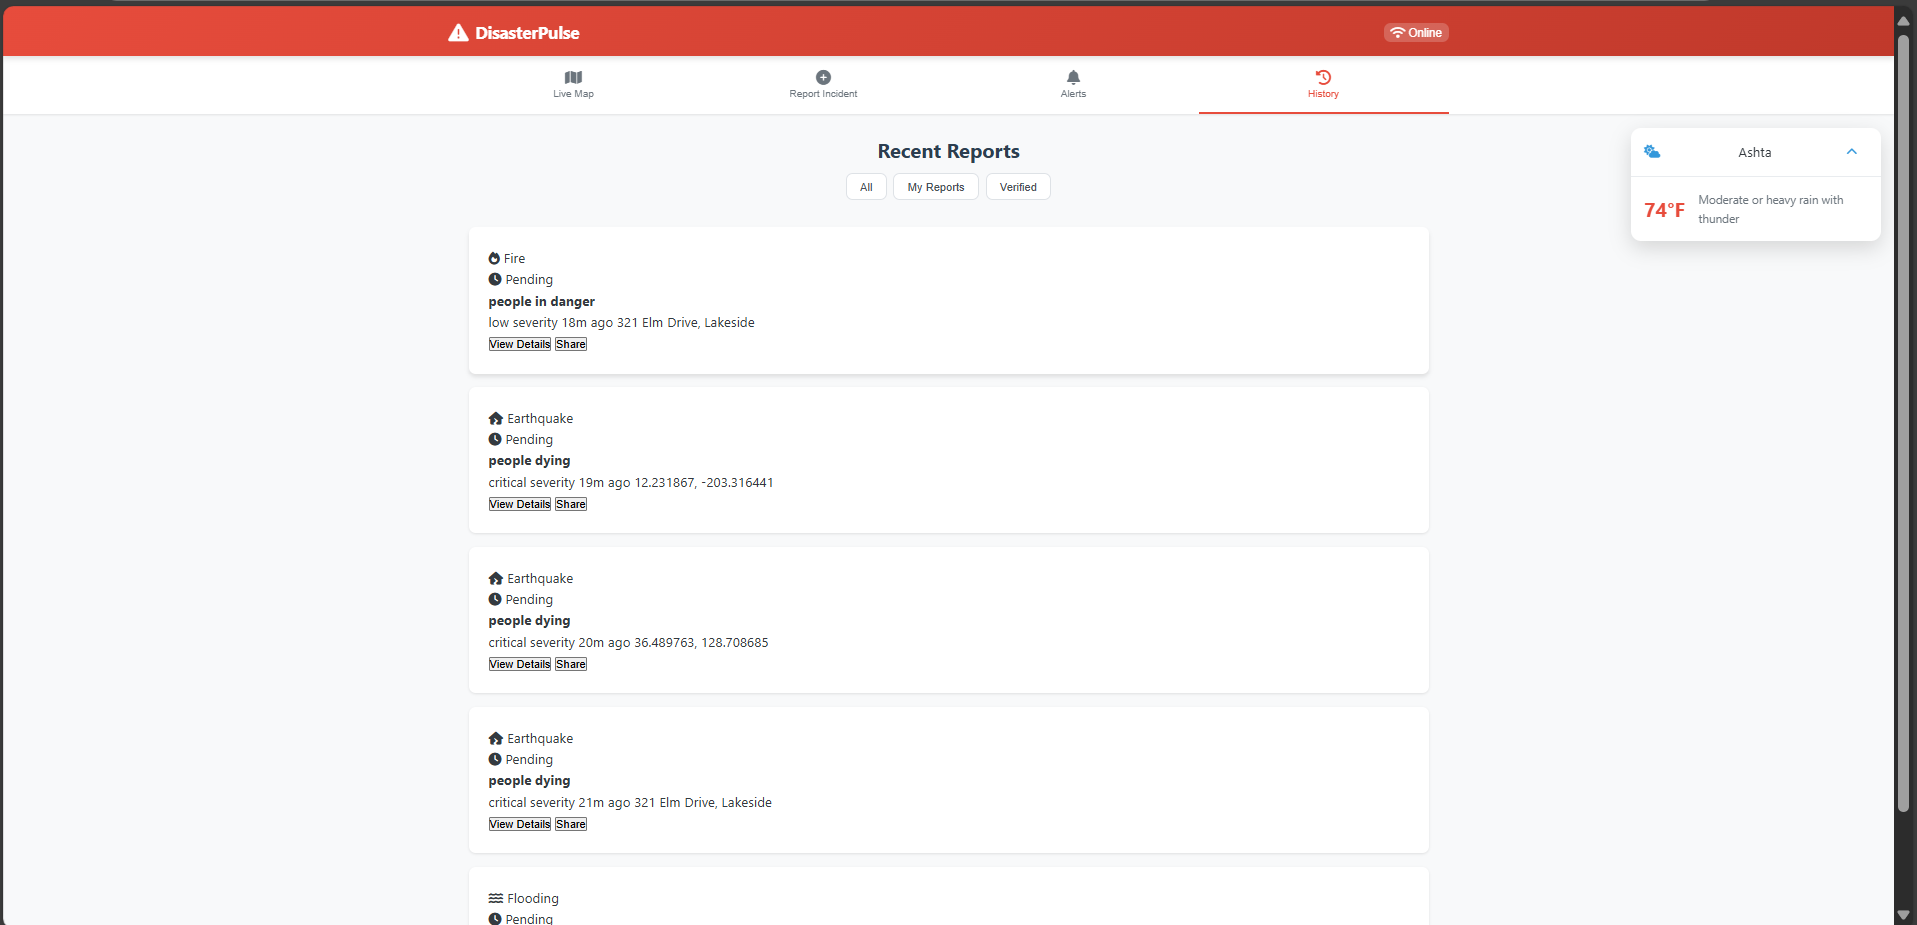View Details of 20m ago earthquake
1917x925 pixels.
pos(520,664)
